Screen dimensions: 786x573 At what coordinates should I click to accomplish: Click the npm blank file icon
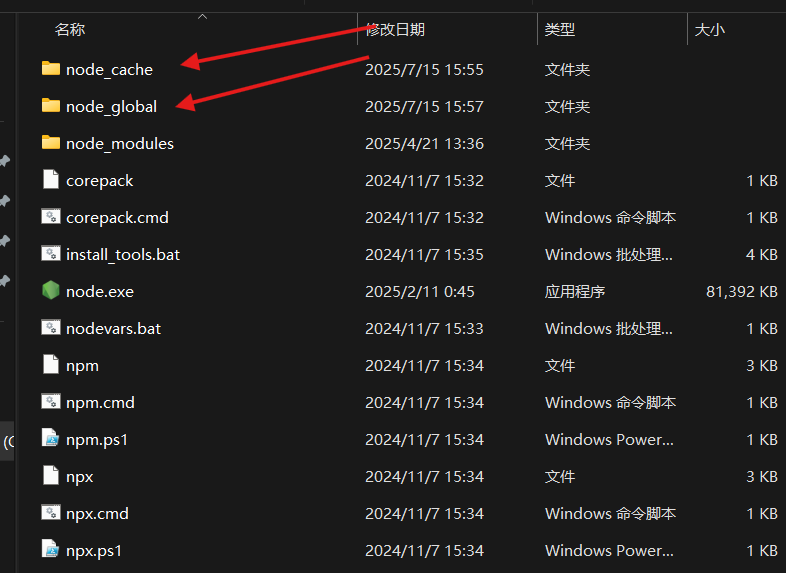51,364
